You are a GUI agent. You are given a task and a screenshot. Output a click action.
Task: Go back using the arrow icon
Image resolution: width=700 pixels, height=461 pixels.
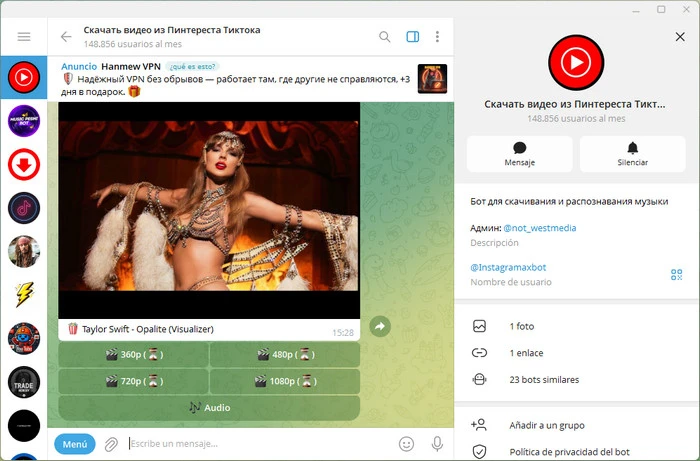[x=66, y=37]
